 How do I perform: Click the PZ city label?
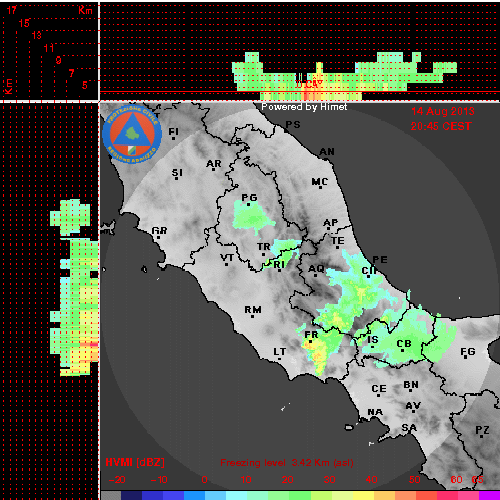pos(482,430)
